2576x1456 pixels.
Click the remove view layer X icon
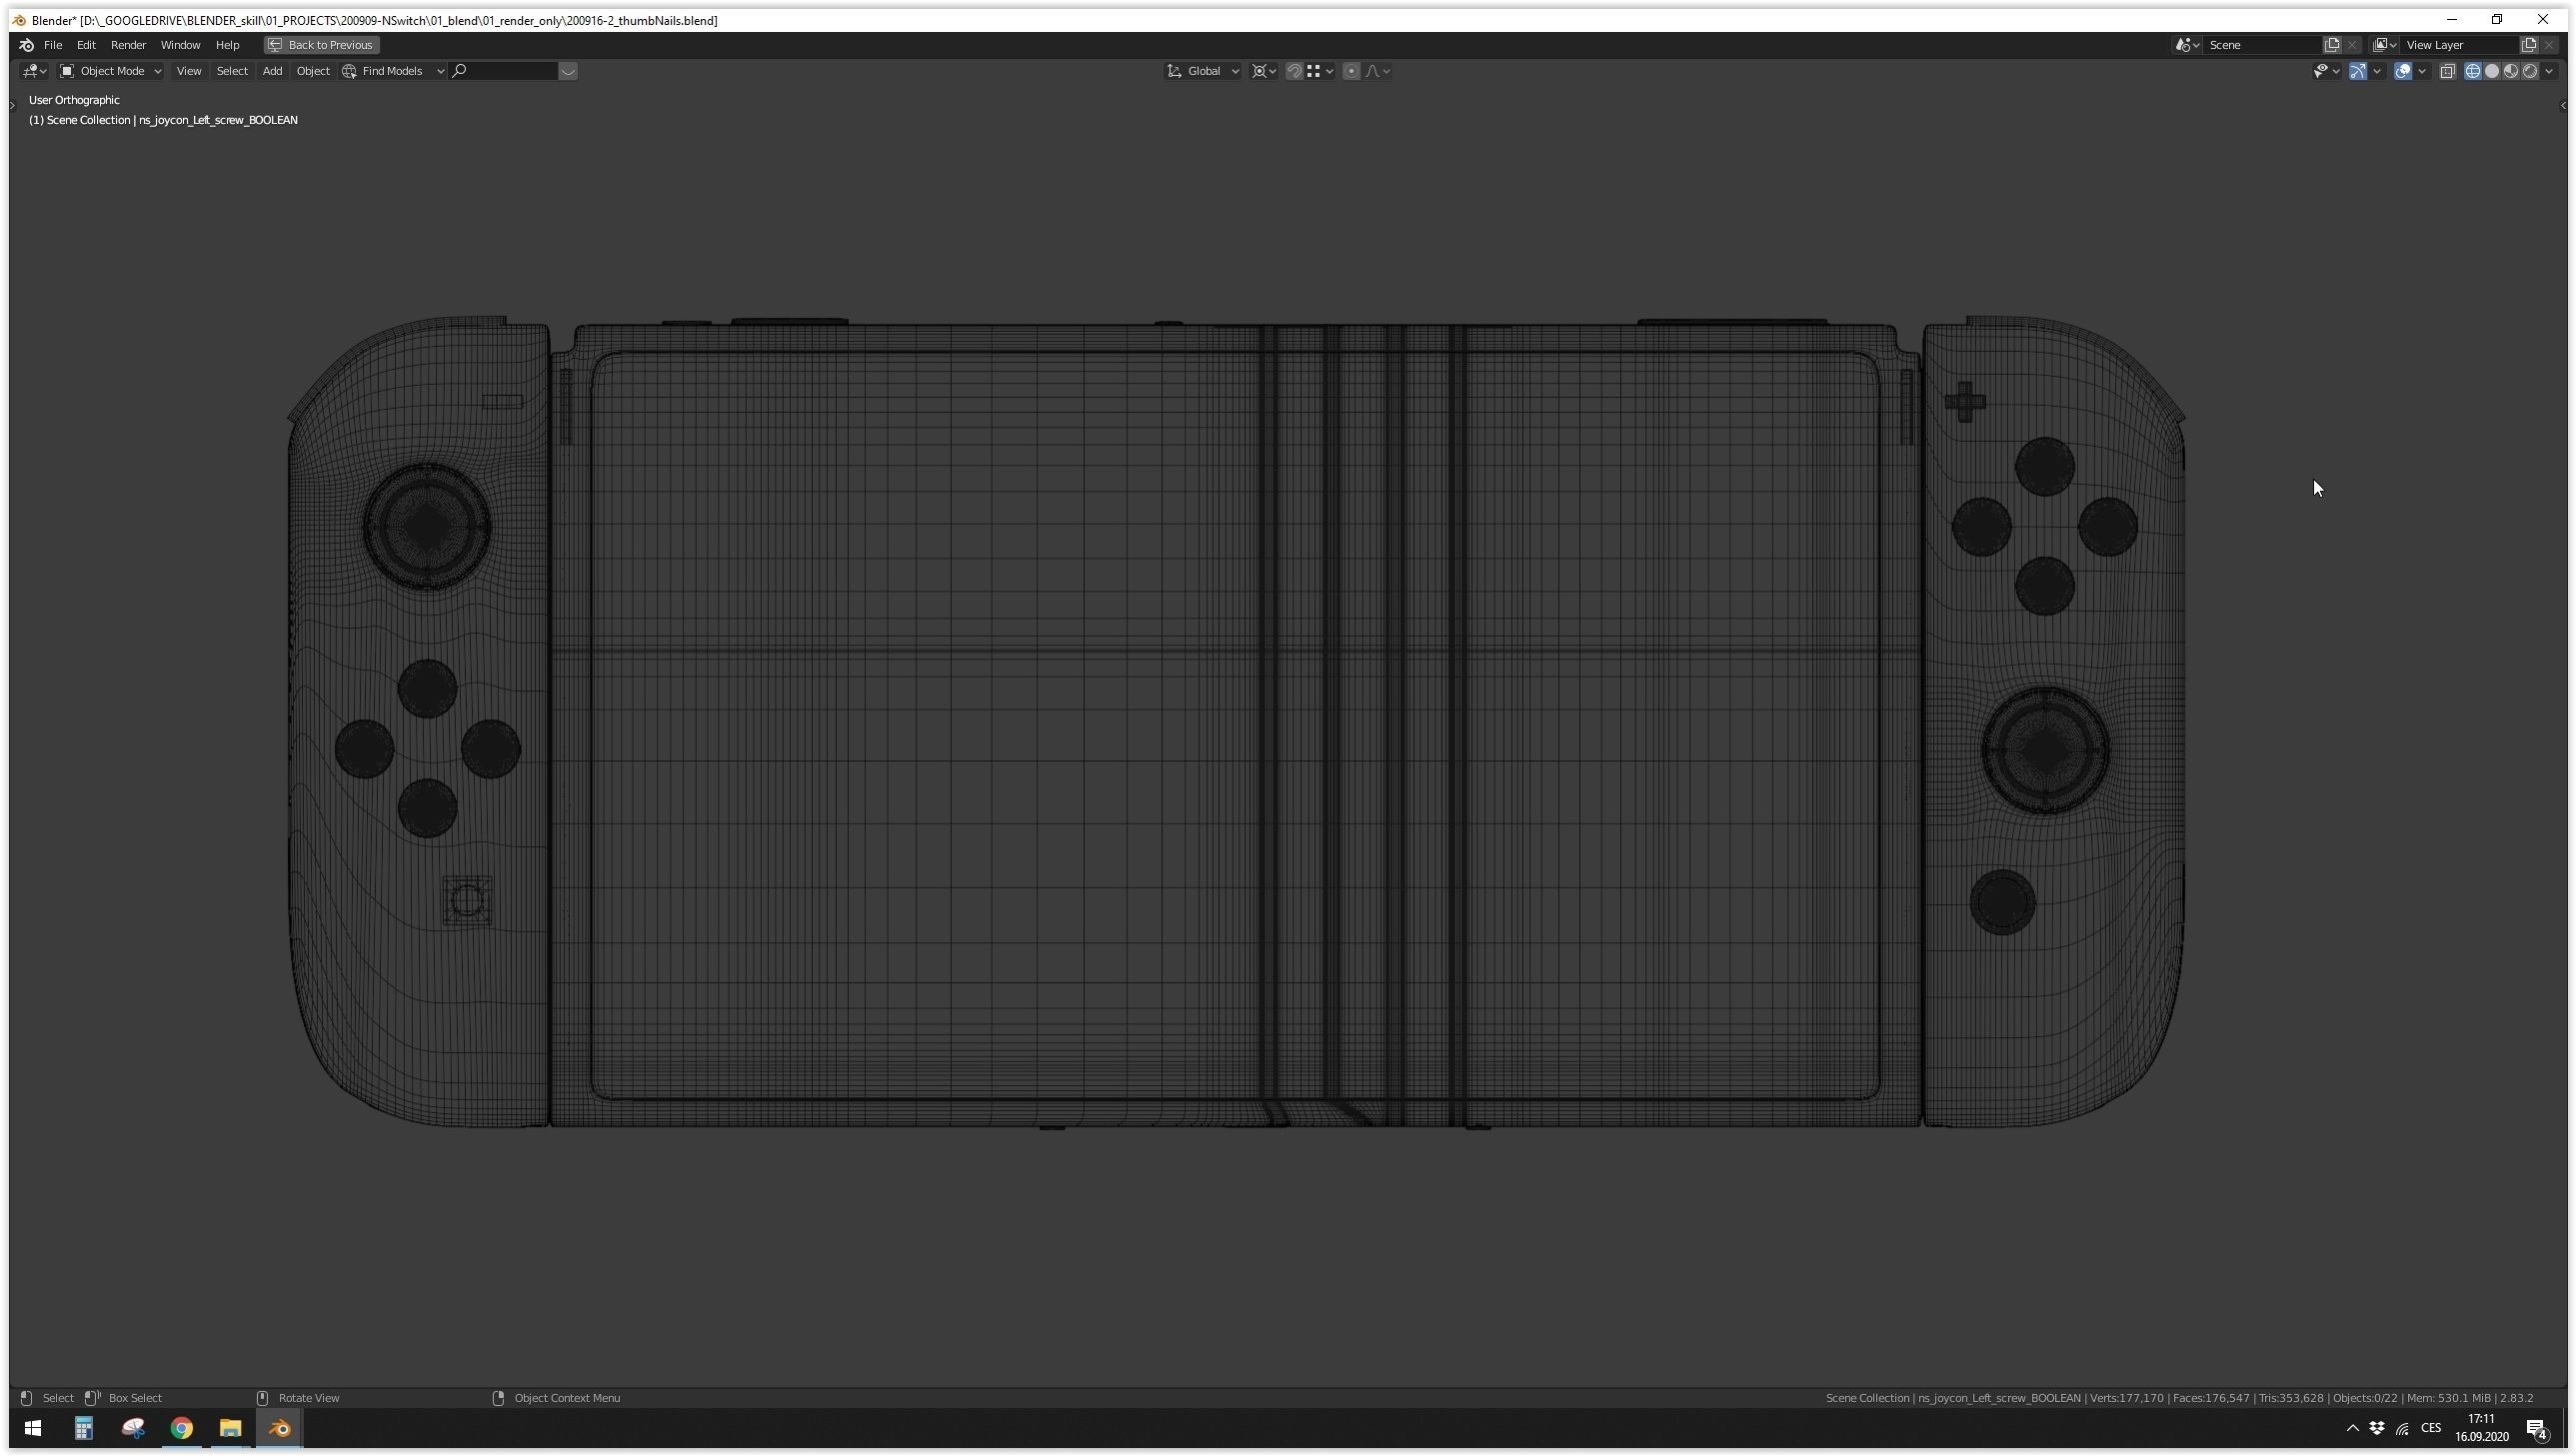click(2549, 45)
